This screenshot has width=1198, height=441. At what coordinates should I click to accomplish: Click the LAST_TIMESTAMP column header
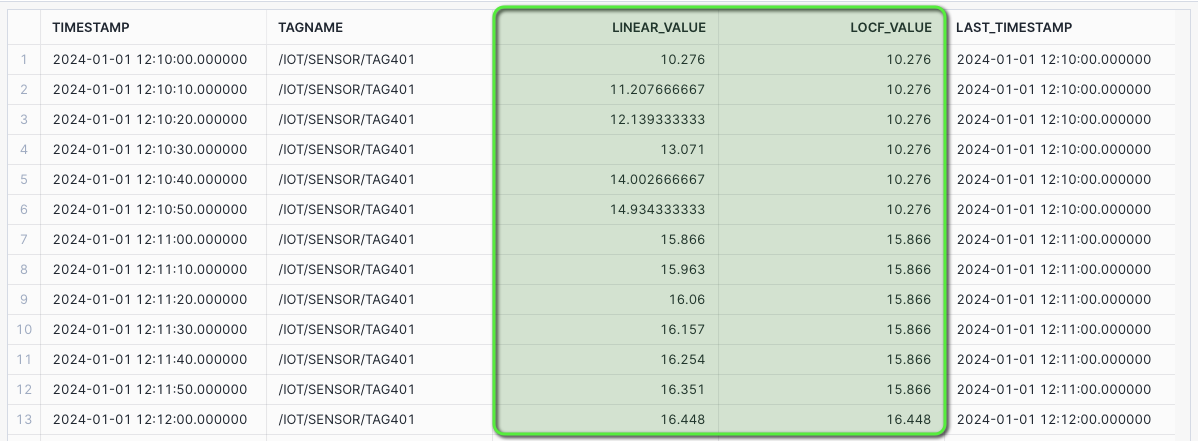[x=1014, y=28]
